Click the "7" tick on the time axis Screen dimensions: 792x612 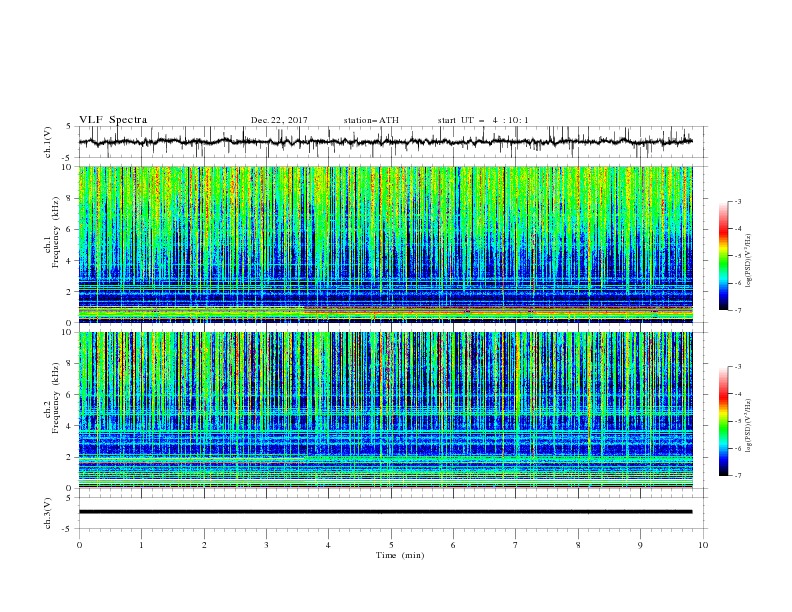516,545
